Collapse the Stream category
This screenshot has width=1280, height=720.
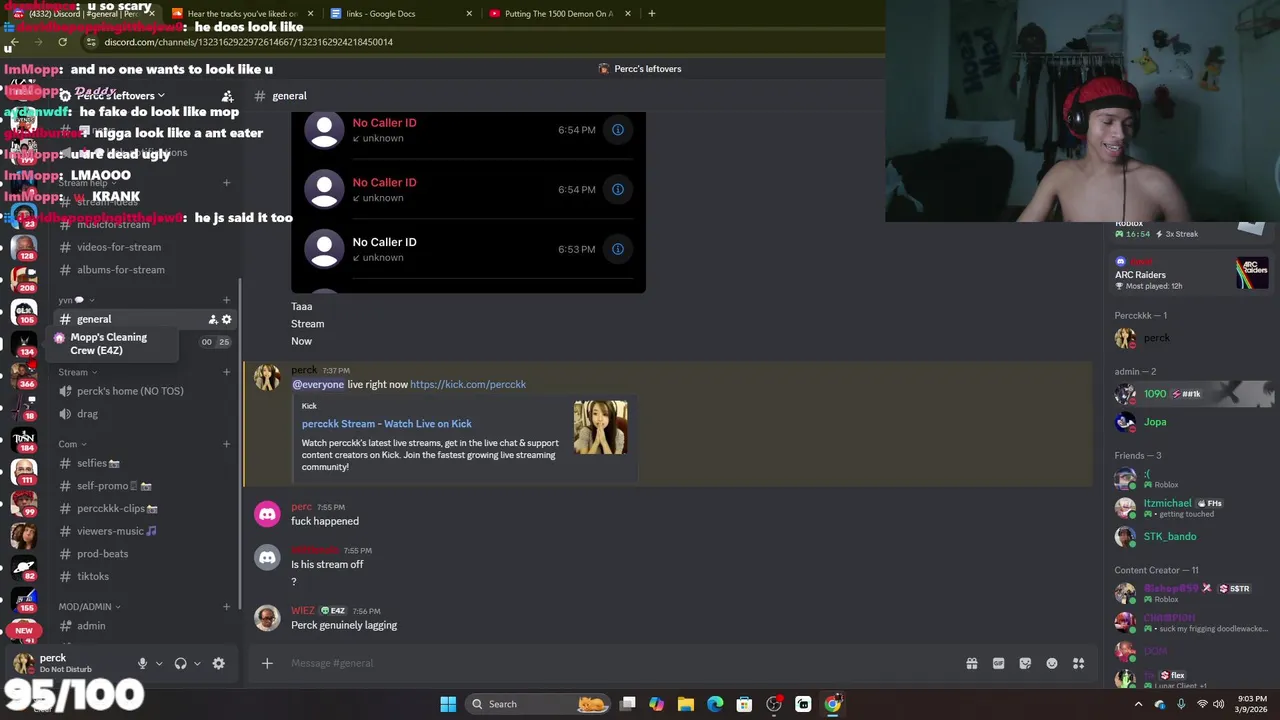click(x=77, y=372)
